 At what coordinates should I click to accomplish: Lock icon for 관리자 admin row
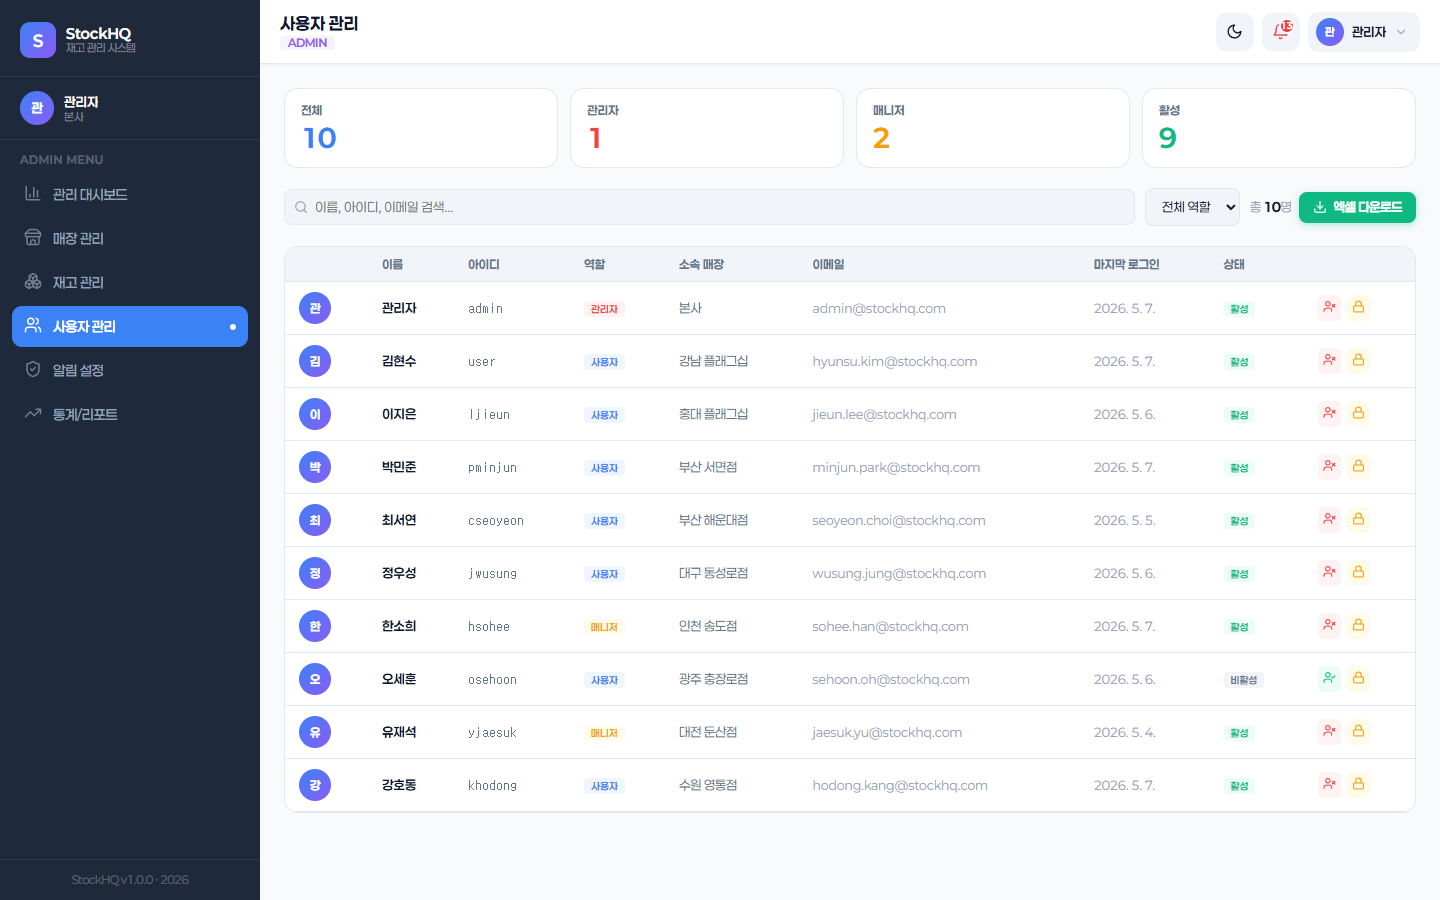pyautogui.click(x=1358, y=307)
